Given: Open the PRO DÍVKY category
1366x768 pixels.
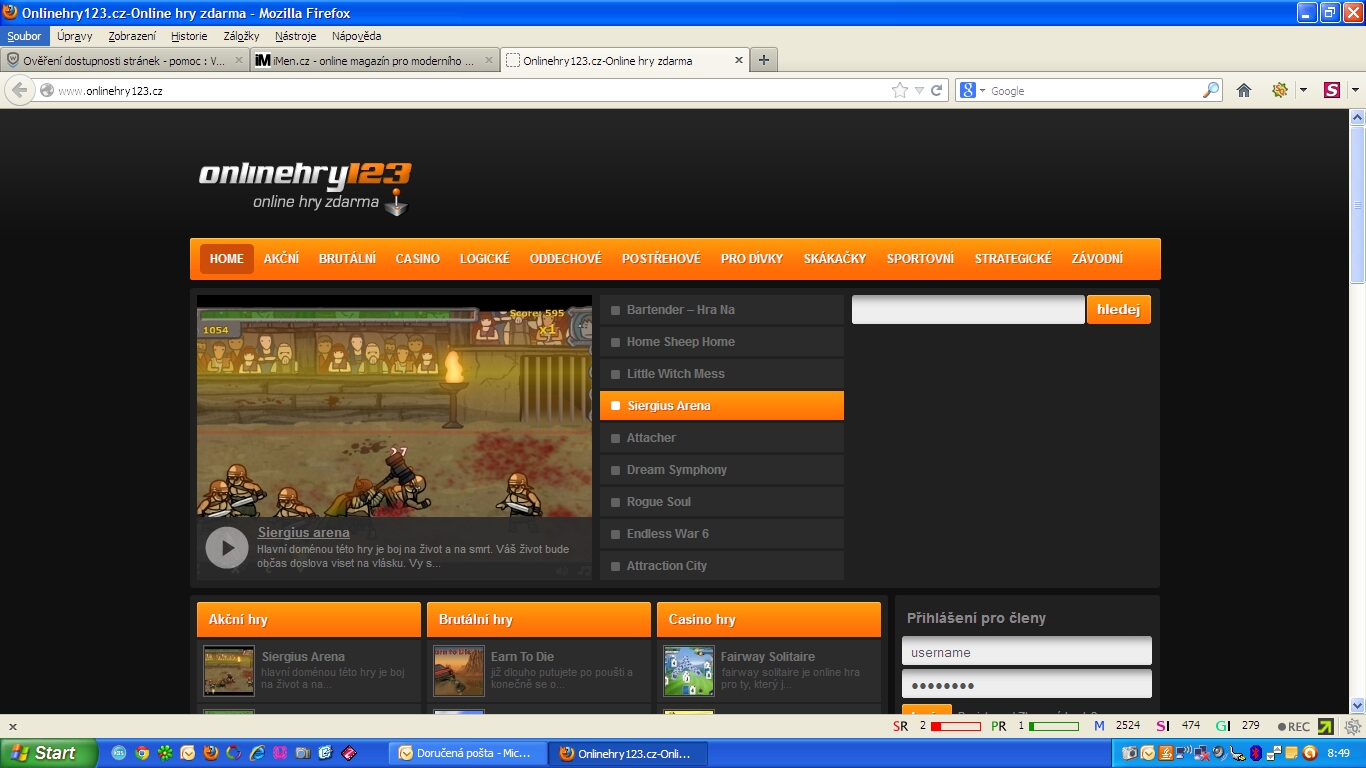Looking at the screenshot, I should click(752, 258).
